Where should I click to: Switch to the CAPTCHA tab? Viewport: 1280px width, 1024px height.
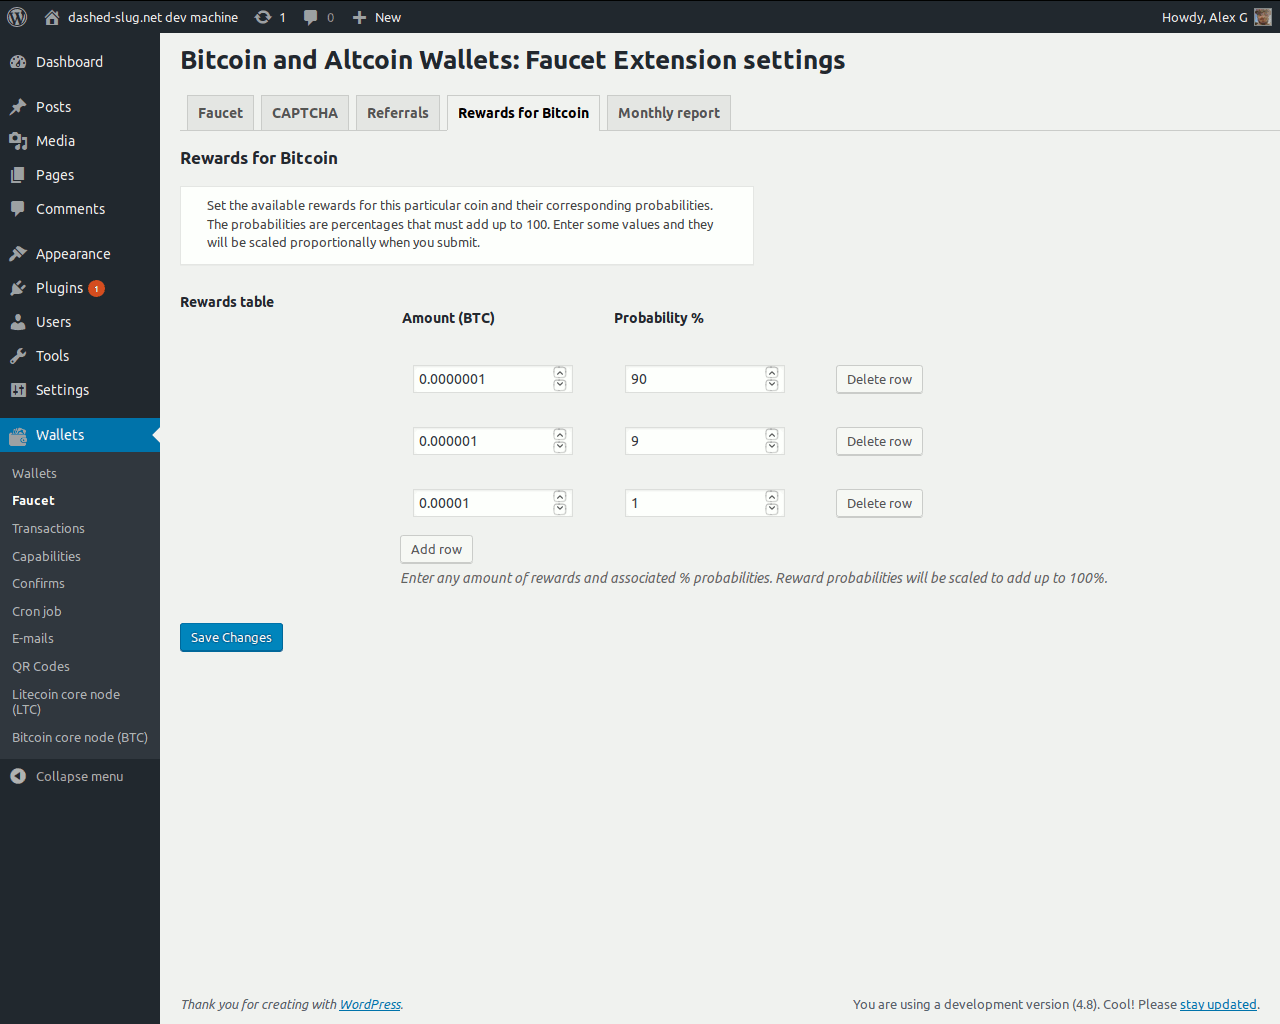tap(305, 113)
